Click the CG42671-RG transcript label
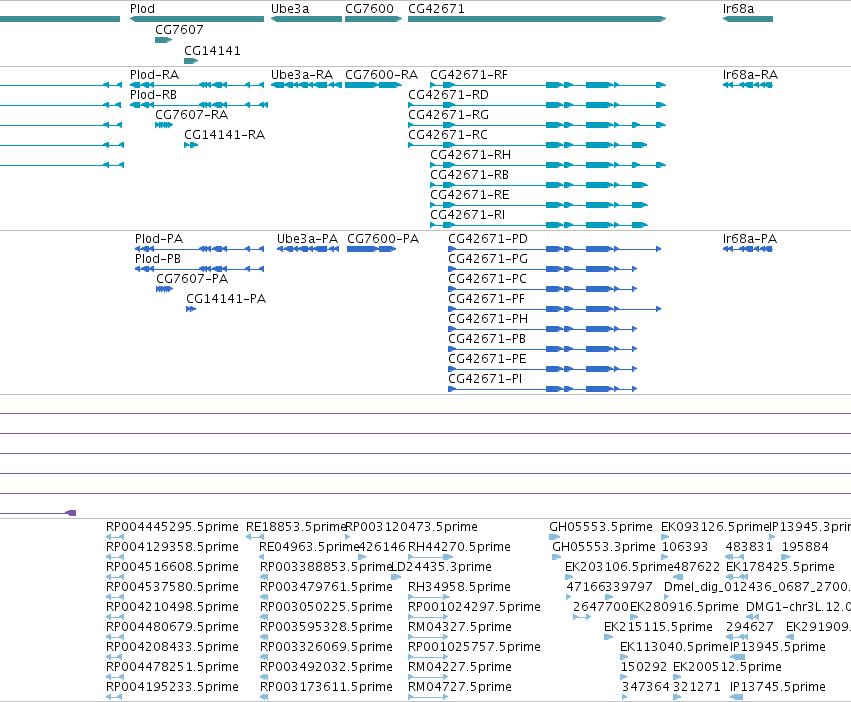Viewport: 851px width, 702px height. pyautogui.click(x=448, y=115)
